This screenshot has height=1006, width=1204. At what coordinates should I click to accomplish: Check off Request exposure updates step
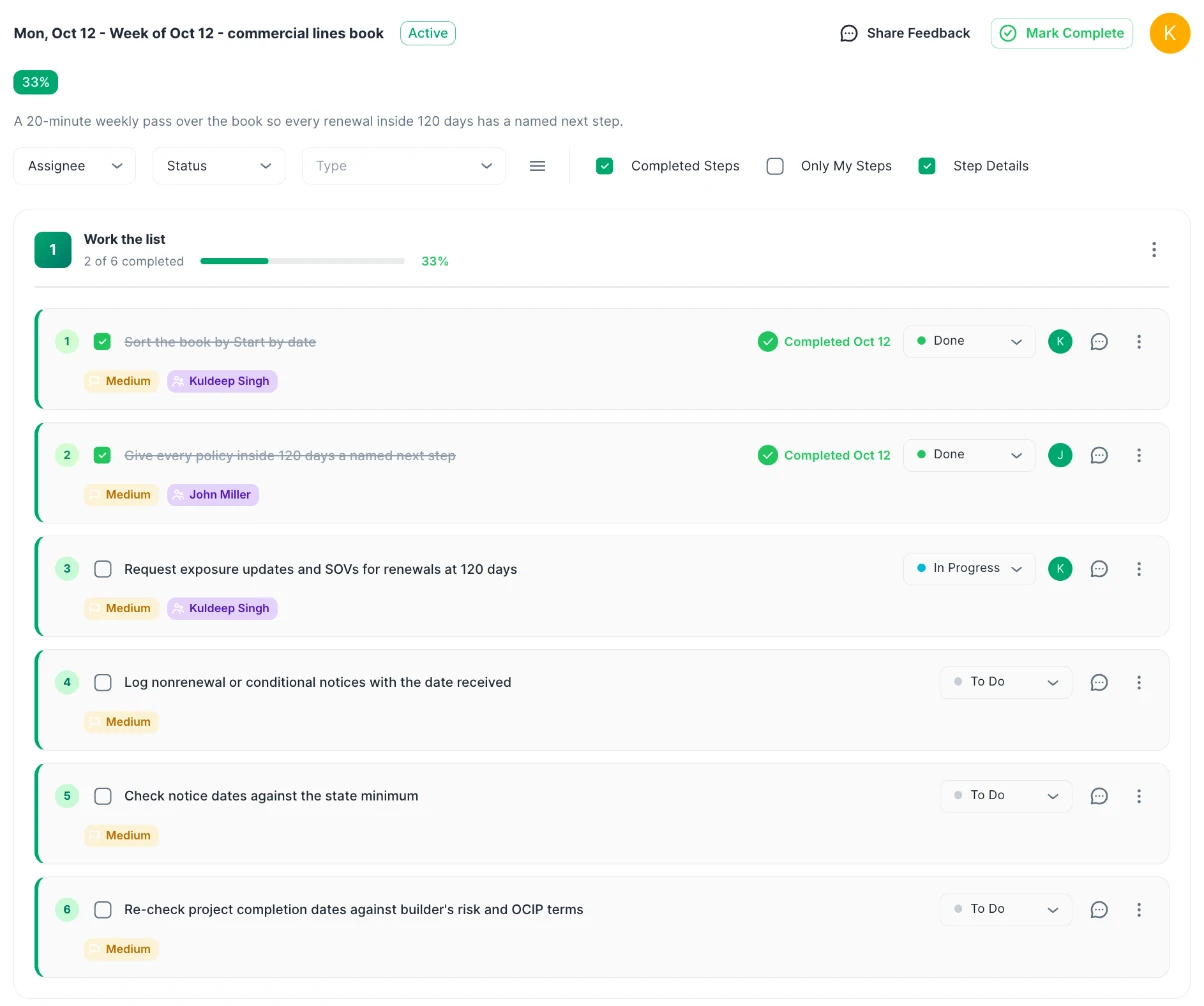(x=102, y=569)
